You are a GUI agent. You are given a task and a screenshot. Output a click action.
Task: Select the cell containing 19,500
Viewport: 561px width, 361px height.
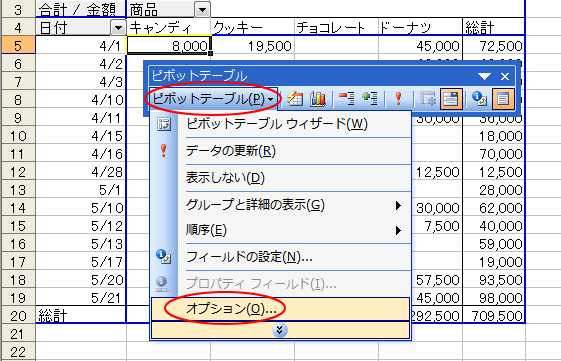(x=253, y=45)
